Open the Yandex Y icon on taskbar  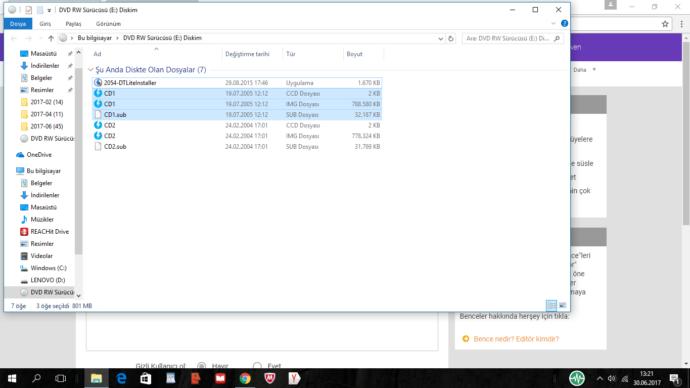[x=294, y=378]
